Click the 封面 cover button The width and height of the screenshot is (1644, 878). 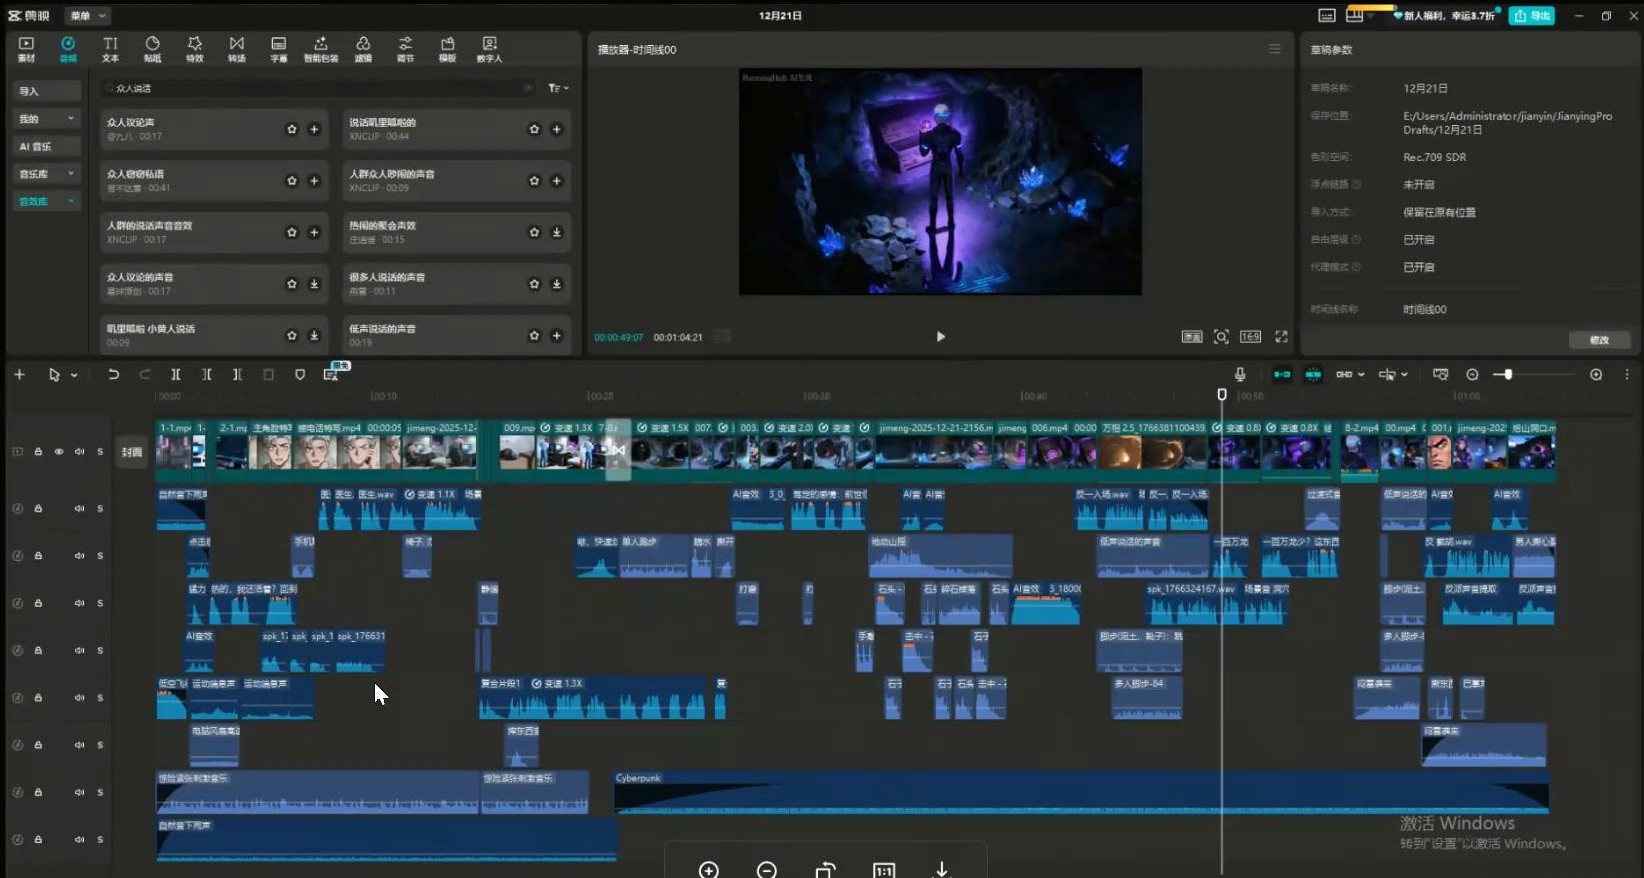[x=132, y=452]
